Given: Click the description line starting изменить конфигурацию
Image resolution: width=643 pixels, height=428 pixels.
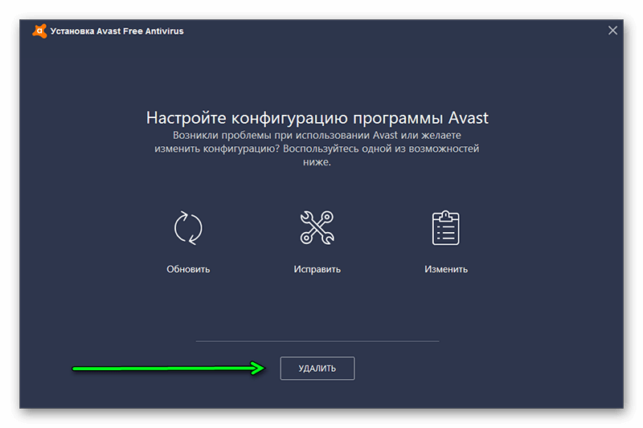Looking at the screenshot, I should (317, 148).
